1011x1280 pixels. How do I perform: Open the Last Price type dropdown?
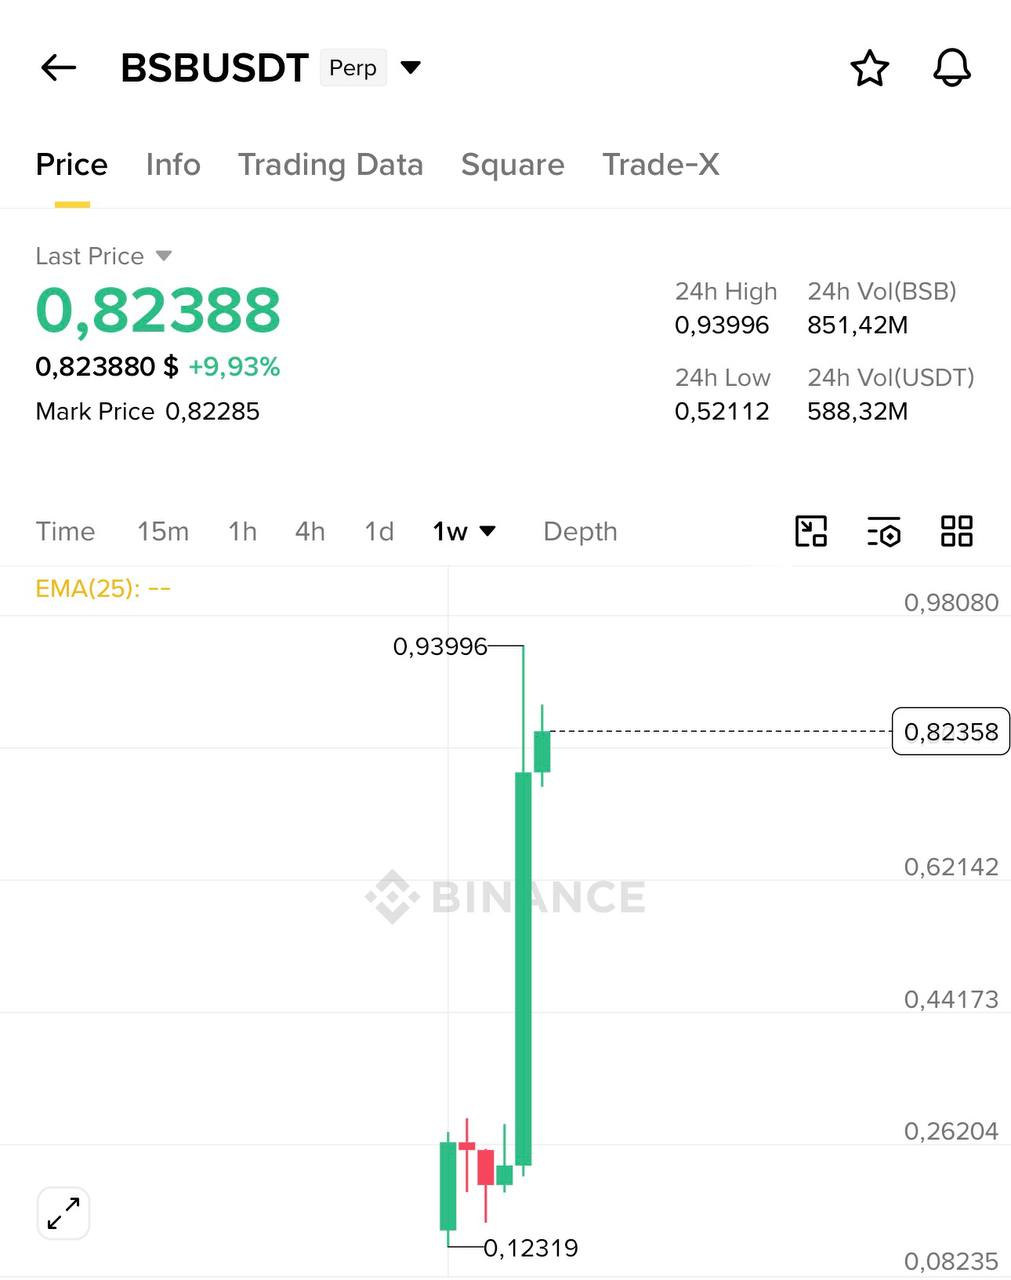tap(164, 256)
